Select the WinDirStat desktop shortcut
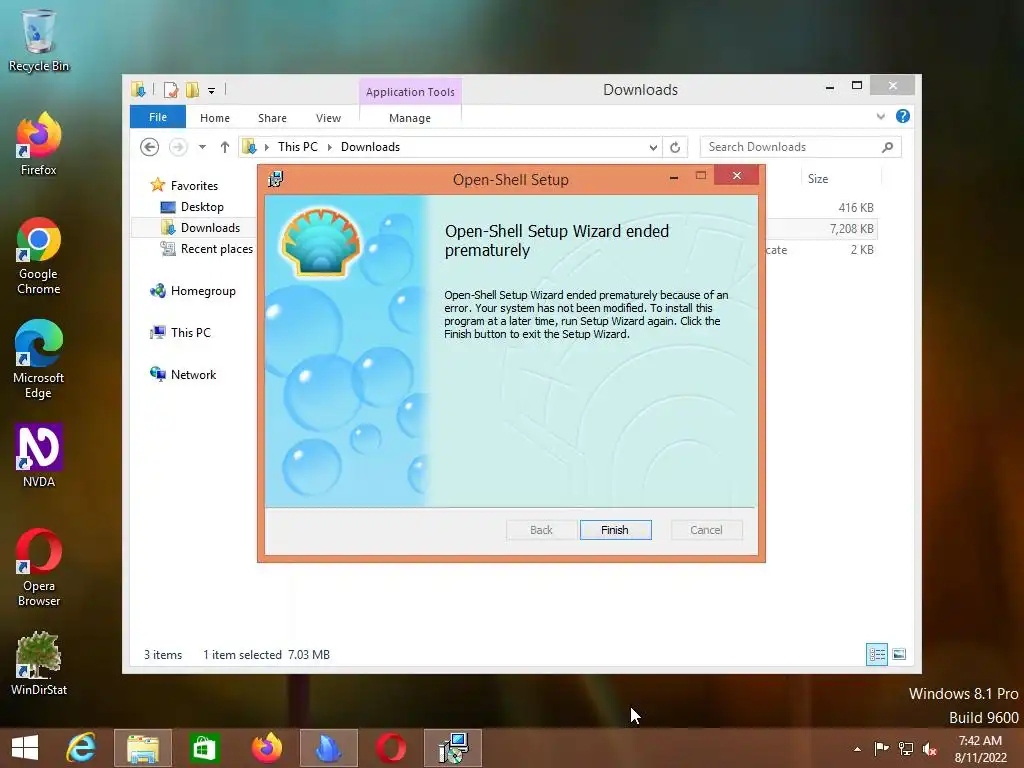 coord(39,664)
